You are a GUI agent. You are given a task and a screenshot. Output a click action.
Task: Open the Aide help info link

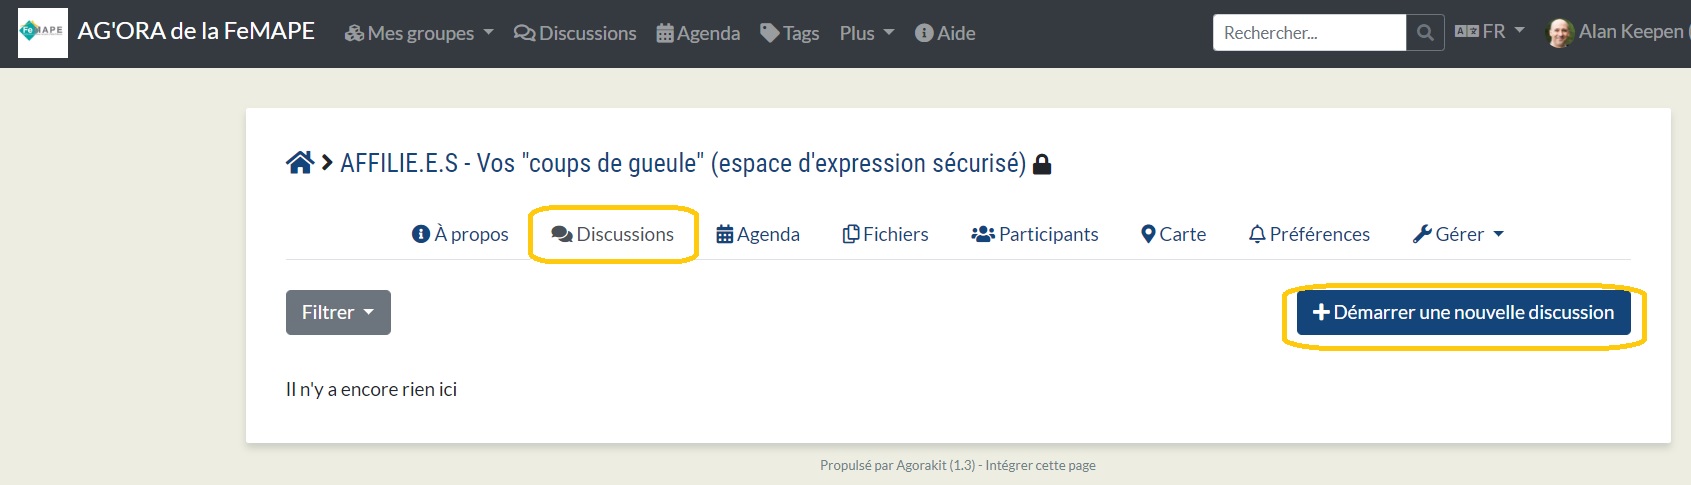[x=945, y=33]
